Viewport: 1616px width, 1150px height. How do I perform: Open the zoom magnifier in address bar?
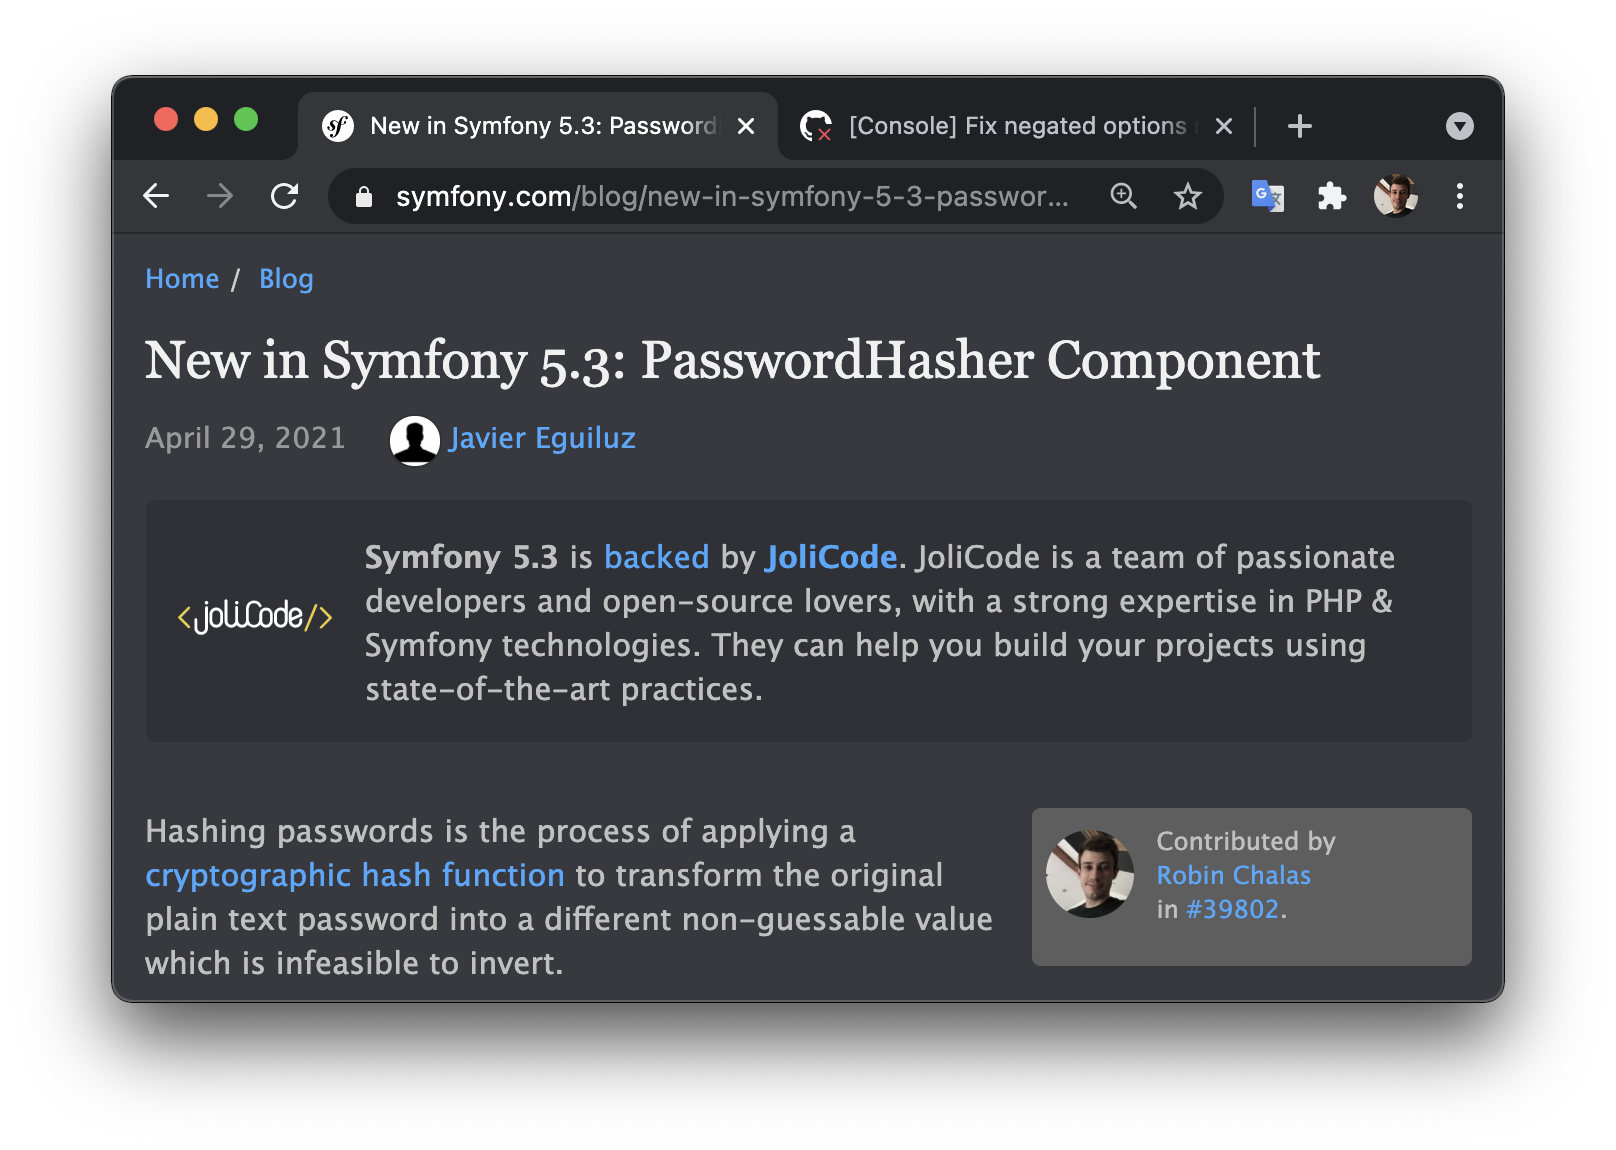[1124, 196]
